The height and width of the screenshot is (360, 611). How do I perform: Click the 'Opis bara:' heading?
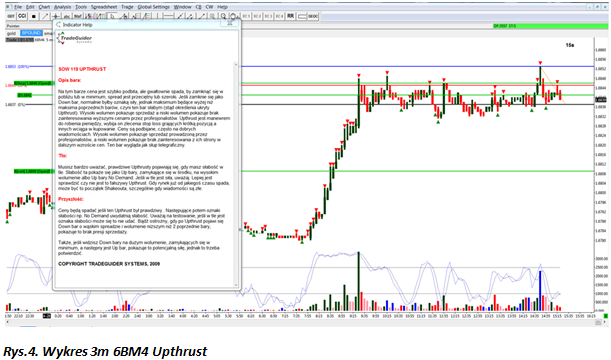[70, 80]
